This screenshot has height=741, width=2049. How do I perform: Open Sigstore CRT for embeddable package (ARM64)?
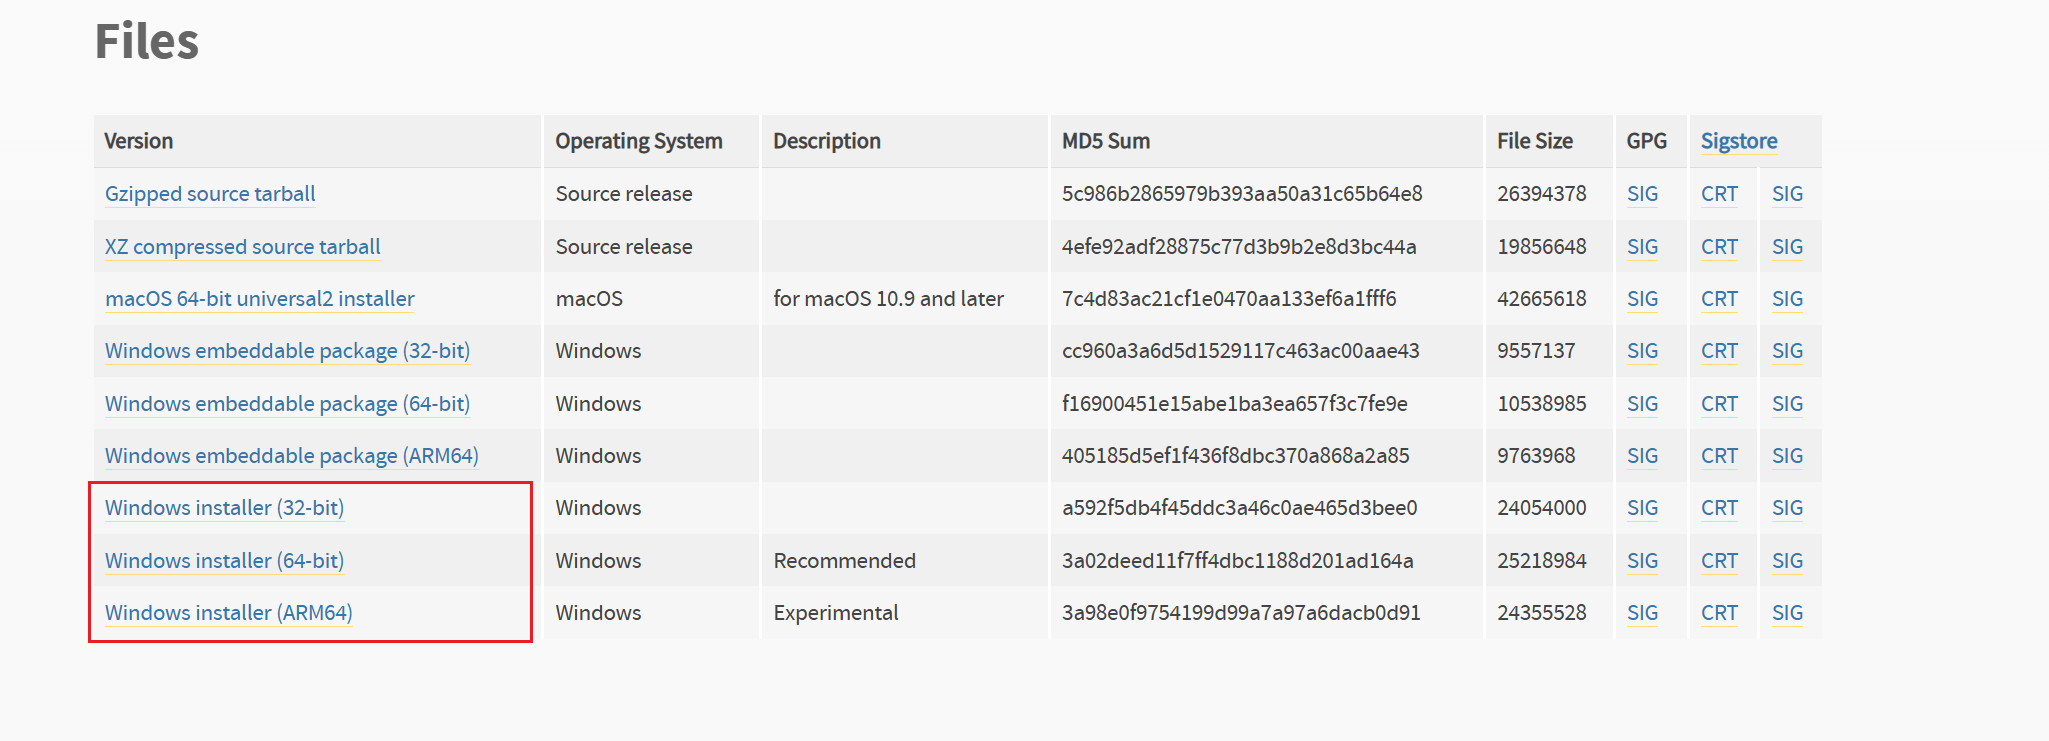(1719, 456)
